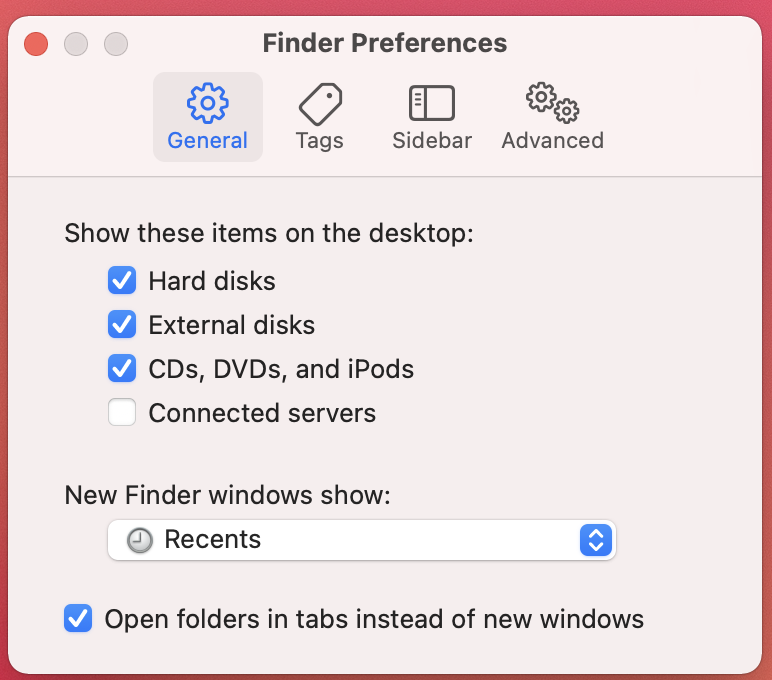Screen dimensions: 772x680
Task: Open the Tags tag-shaped icon
Action: coord(320,104)
